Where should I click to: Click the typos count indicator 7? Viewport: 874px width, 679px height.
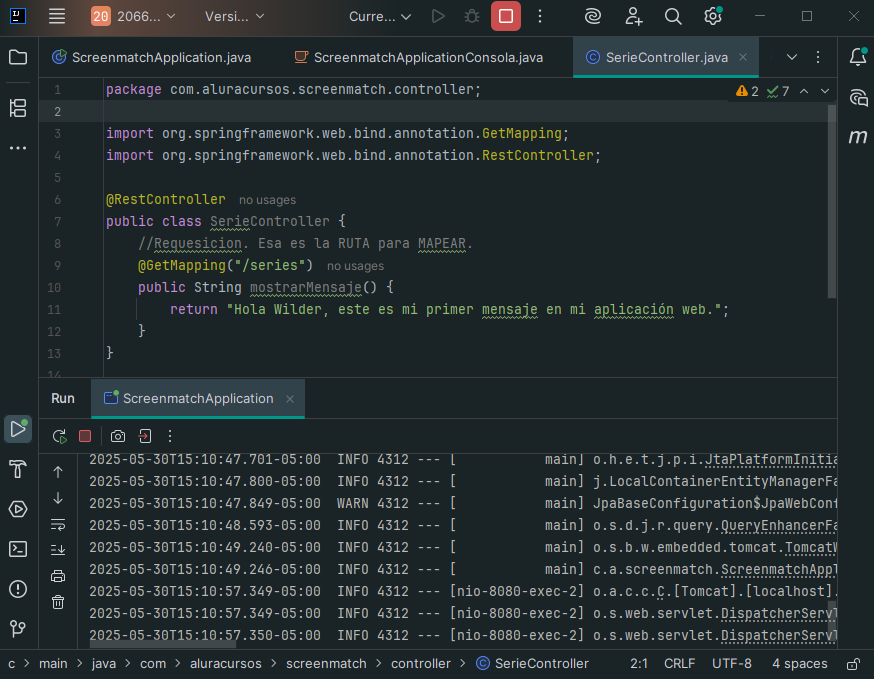pos(778,91)
